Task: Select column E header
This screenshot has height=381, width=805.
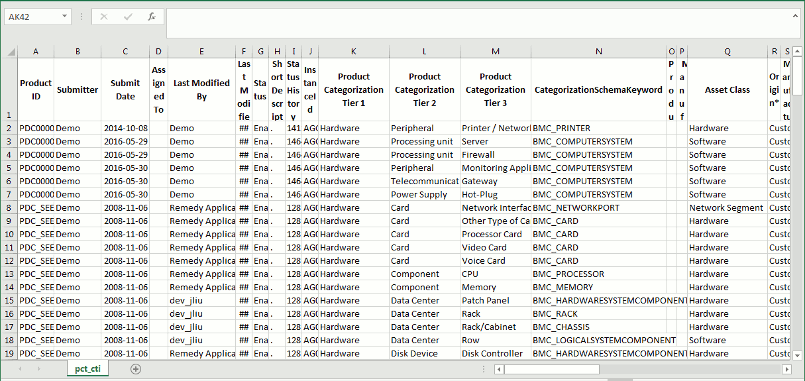Action: [202, 51]
